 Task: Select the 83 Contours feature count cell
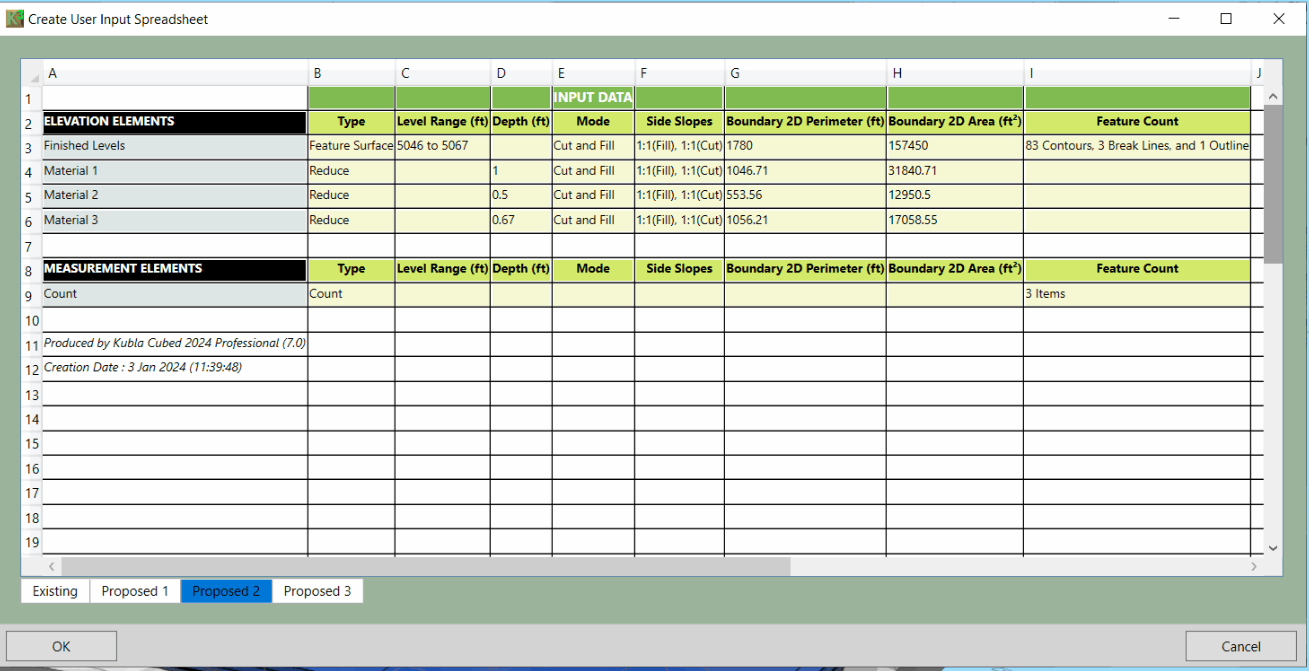tap(1137, 146)
